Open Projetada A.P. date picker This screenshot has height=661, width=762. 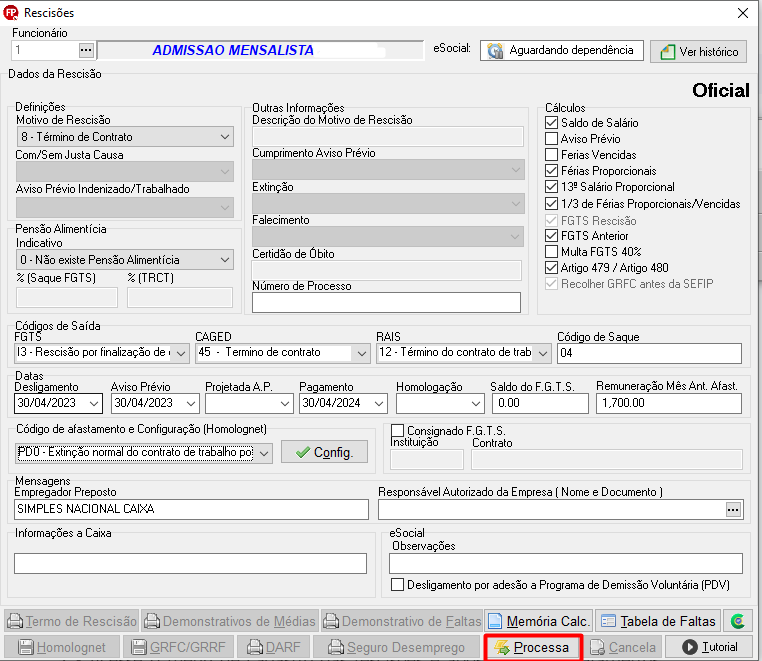coord(285,403)
